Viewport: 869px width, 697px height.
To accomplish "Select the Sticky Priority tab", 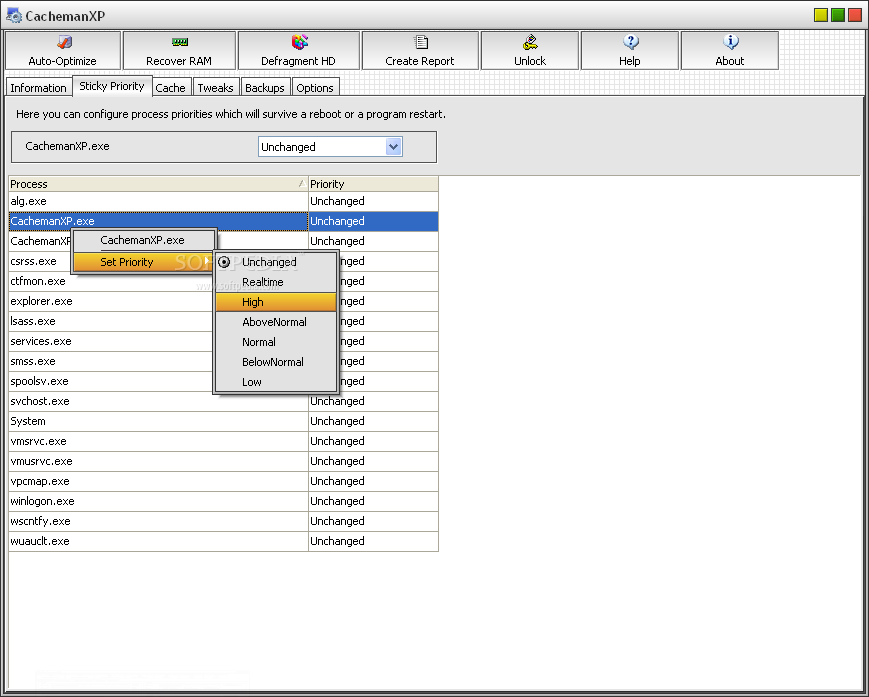I will tap(112, 86).
